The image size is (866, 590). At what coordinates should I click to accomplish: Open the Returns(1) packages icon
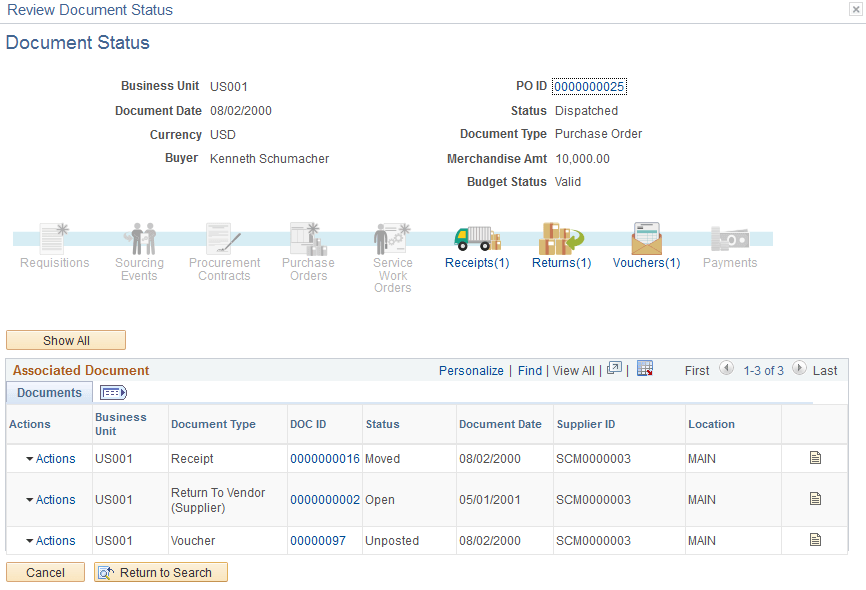pos(561,240)
